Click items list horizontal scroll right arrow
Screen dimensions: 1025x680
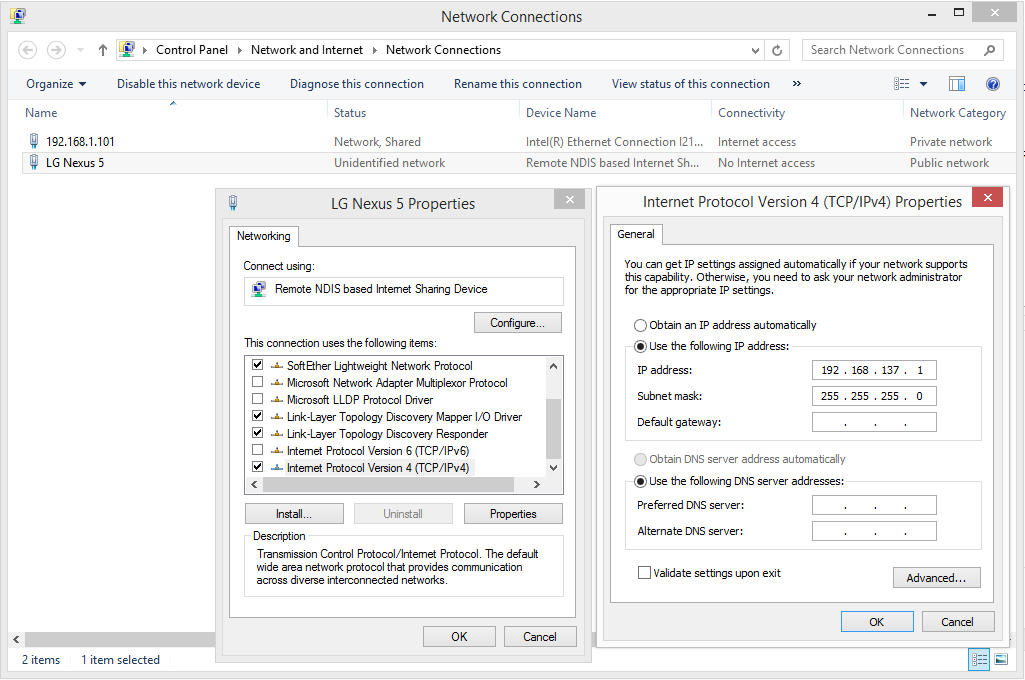tap(537, 484)
